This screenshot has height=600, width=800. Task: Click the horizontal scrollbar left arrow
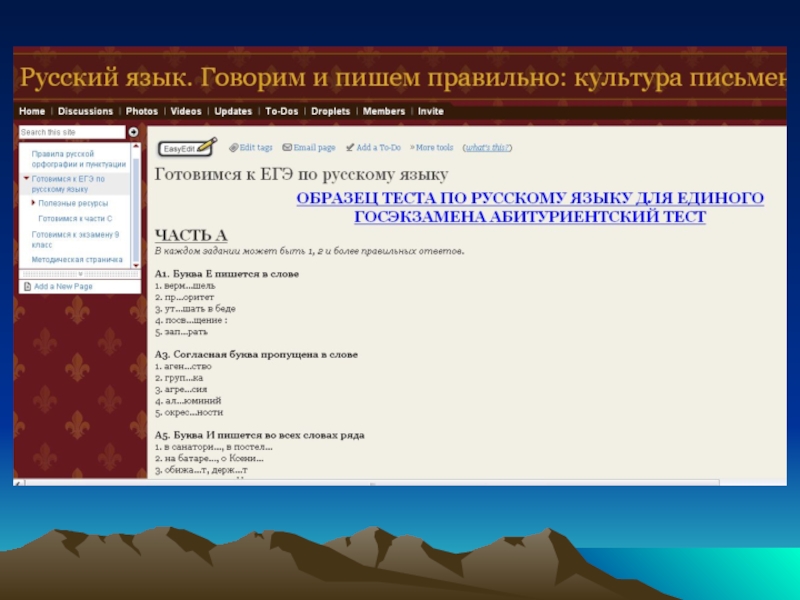[18, 483]
